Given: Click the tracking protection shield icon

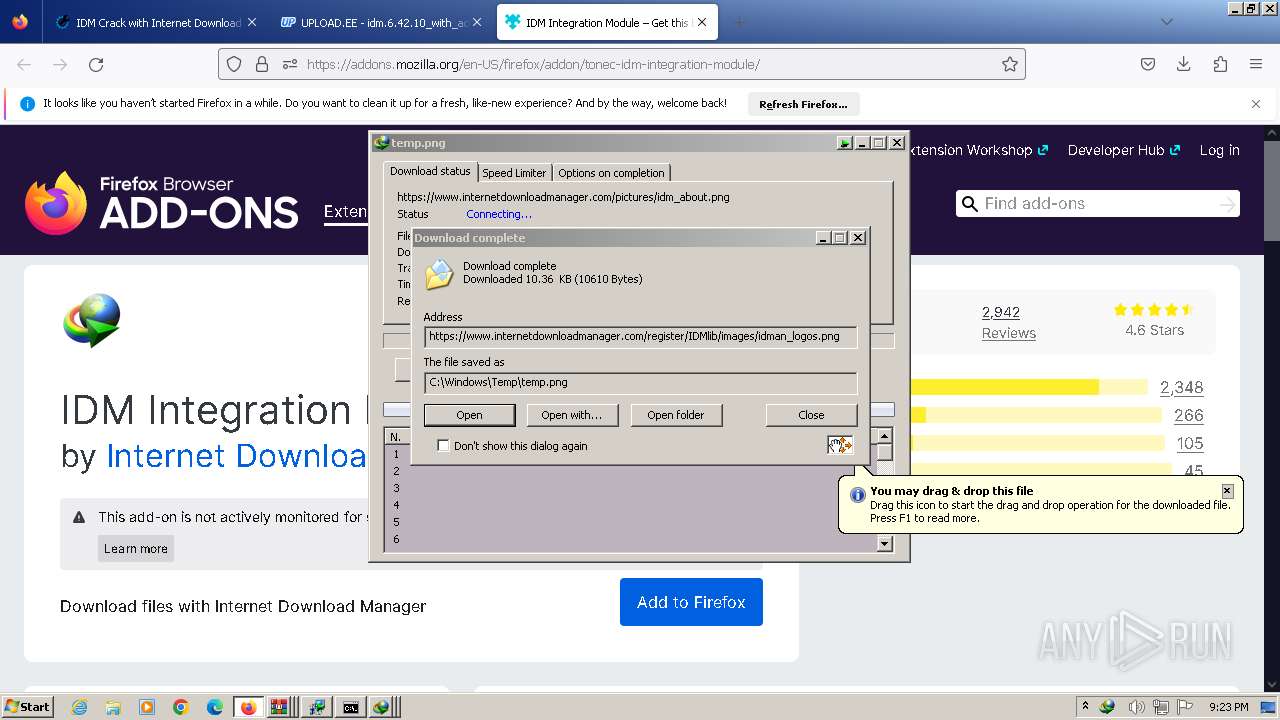Looking at the screenshot, I should pyautogui.click(x=234, y=65).
